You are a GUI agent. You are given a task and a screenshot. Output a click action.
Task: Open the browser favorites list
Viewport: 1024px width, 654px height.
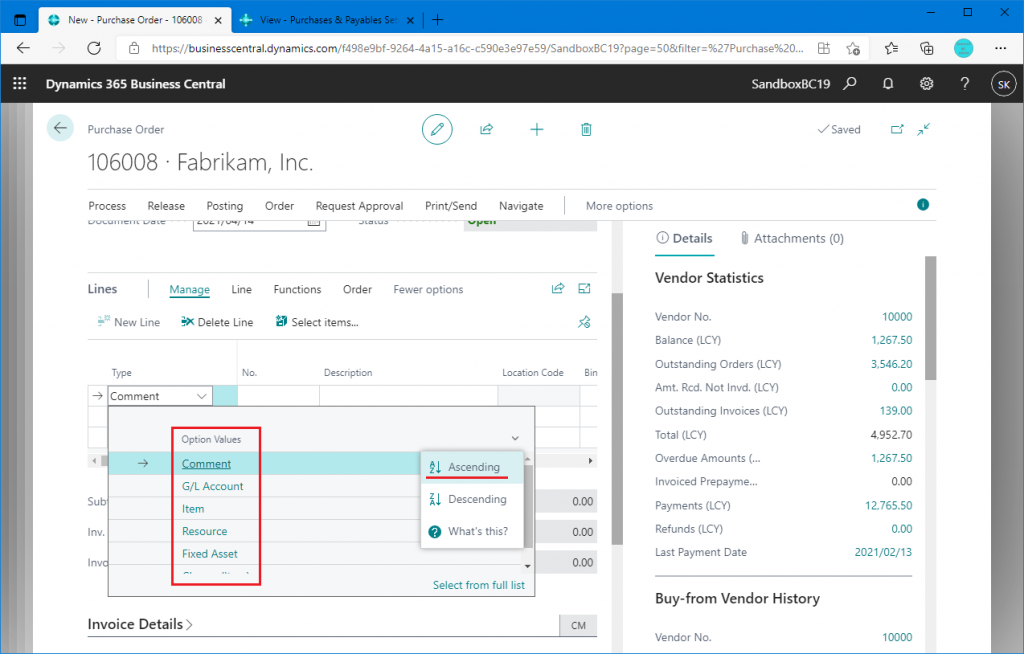[x=891, y=48]
